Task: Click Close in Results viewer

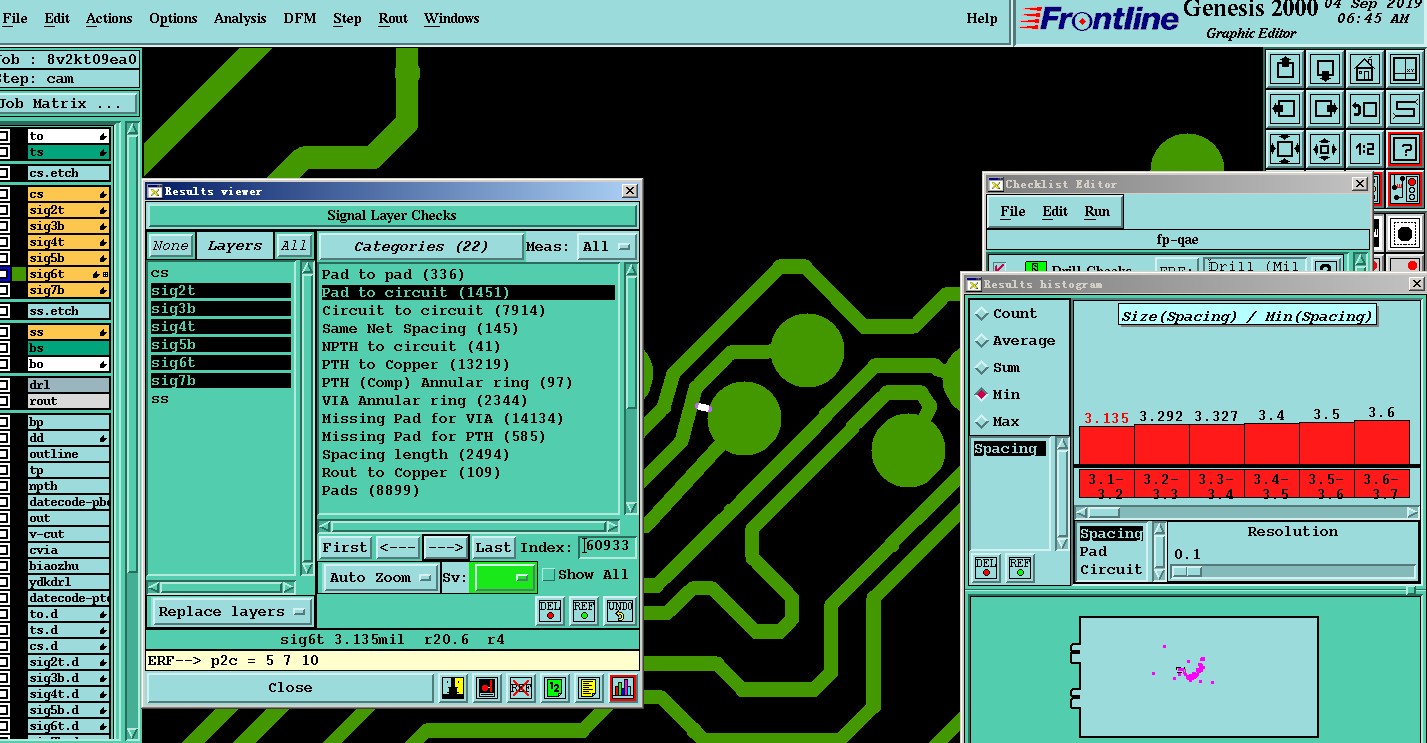Action: coord(290,688)
